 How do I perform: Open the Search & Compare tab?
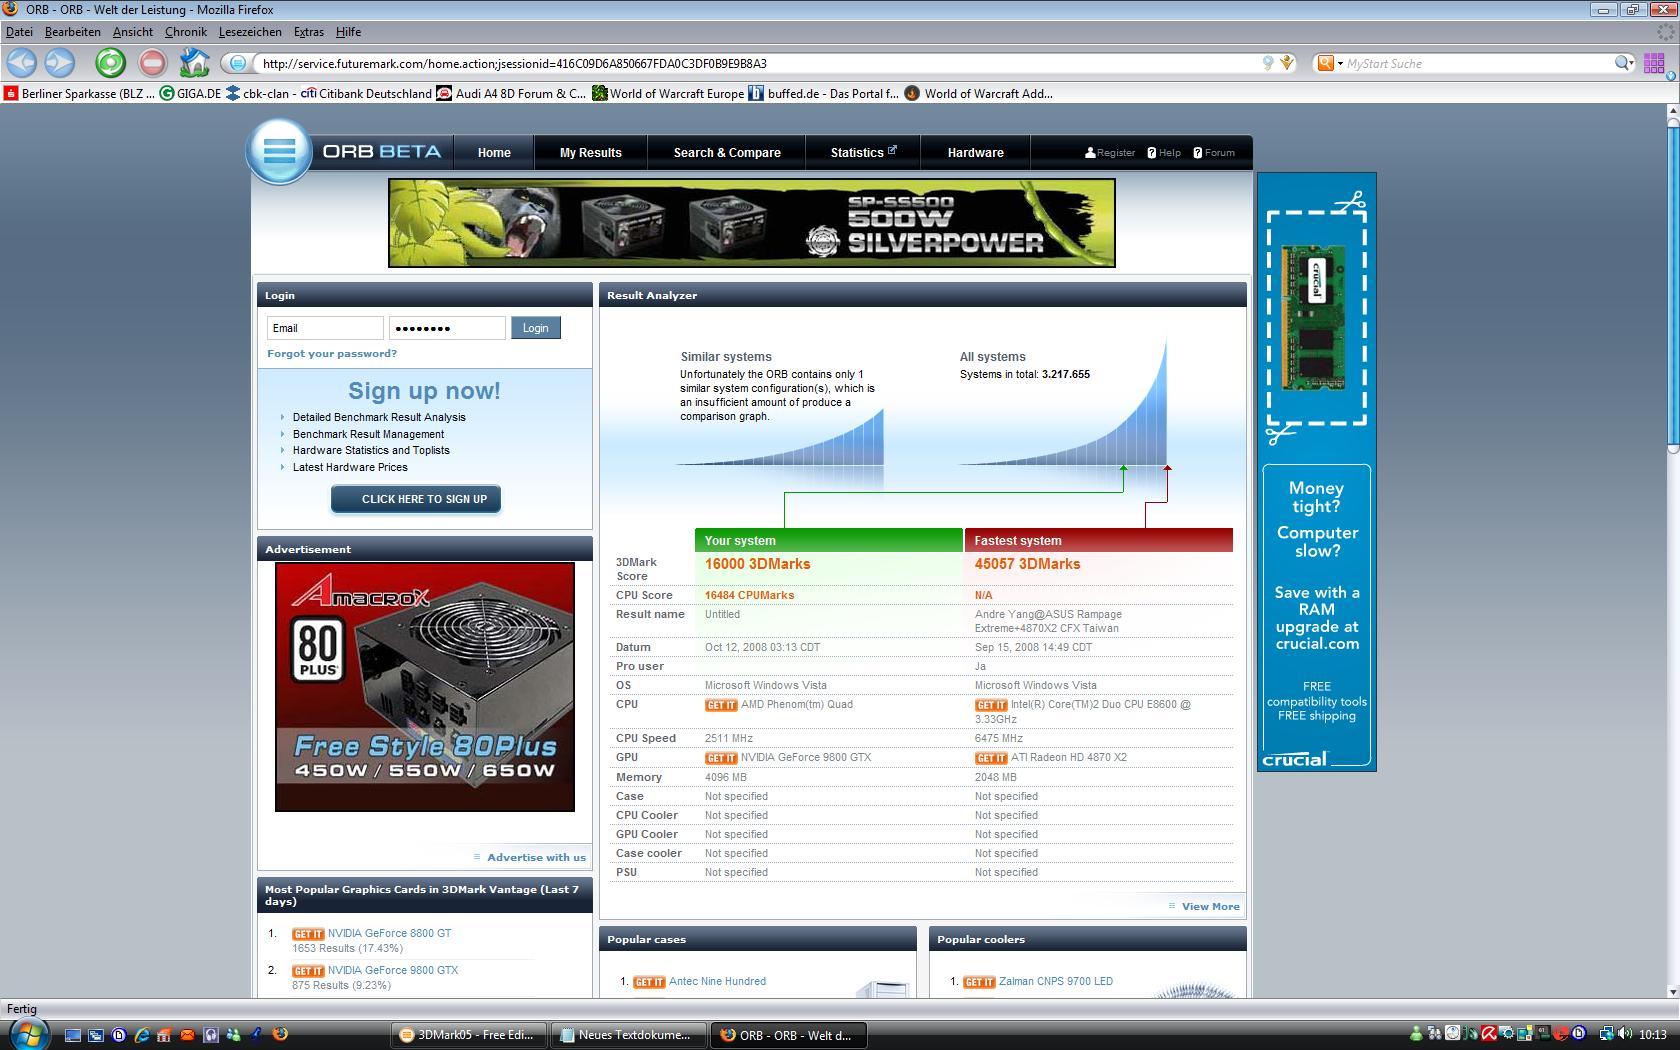click(x=727, y=153)
